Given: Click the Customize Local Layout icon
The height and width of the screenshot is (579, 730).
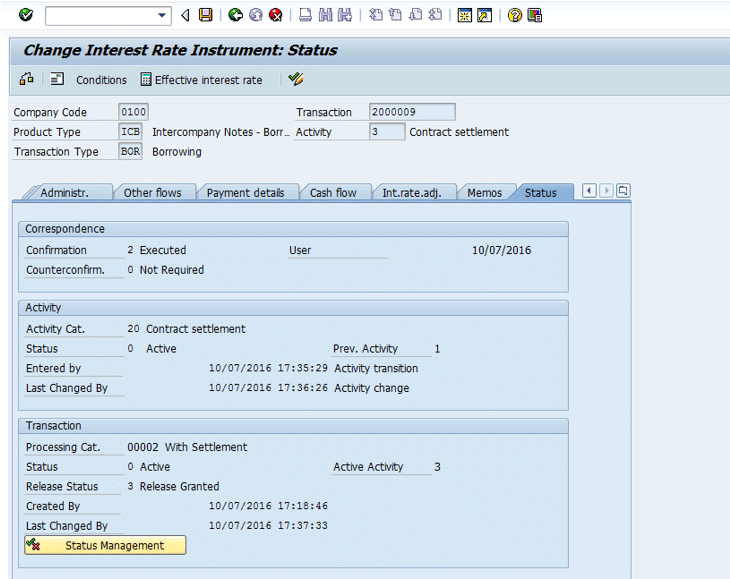Looking at the screenshot, I should click(534, 15).
